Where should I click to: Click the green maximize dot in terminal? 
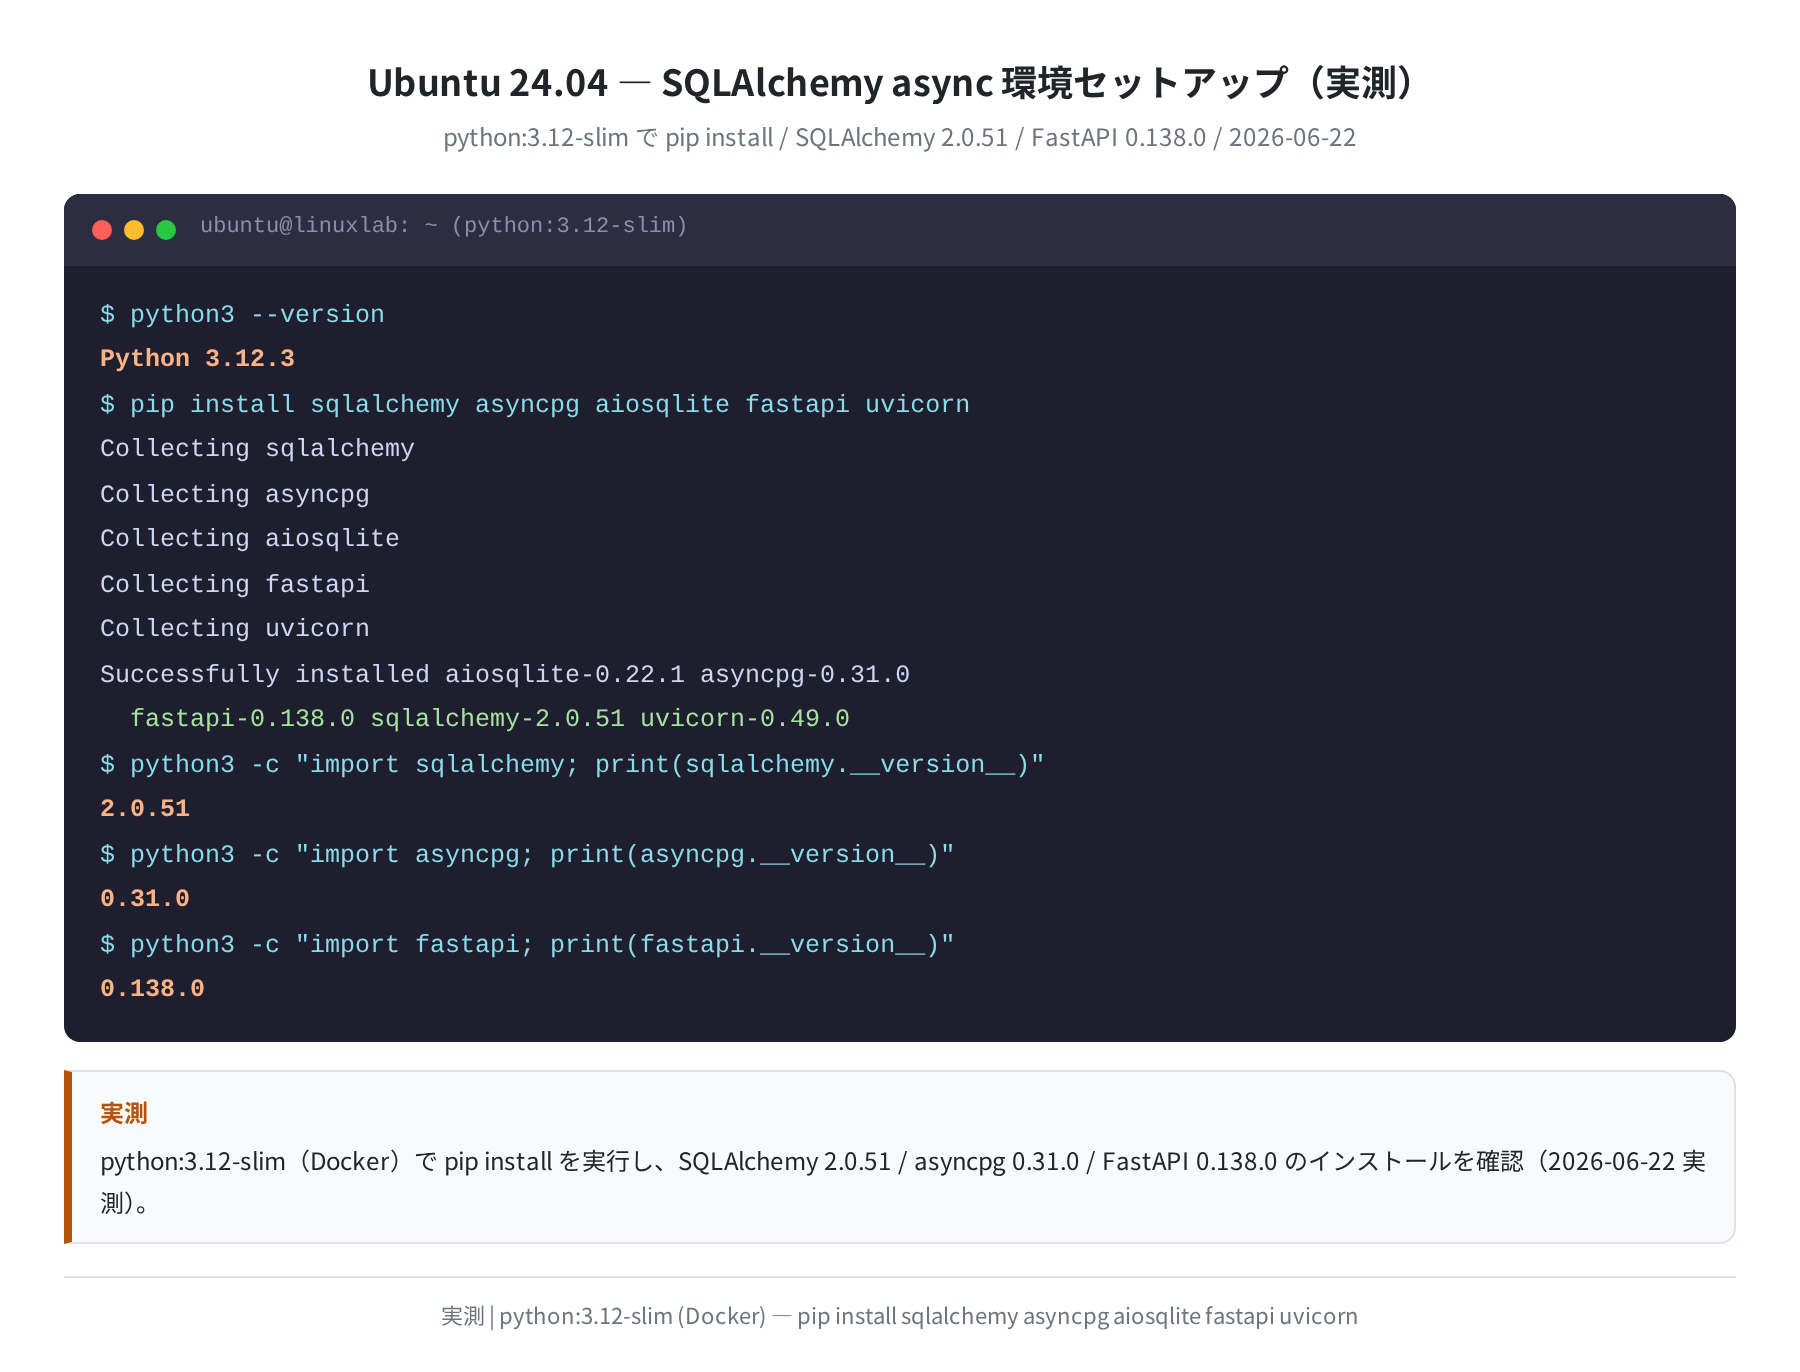pos(166,230)
